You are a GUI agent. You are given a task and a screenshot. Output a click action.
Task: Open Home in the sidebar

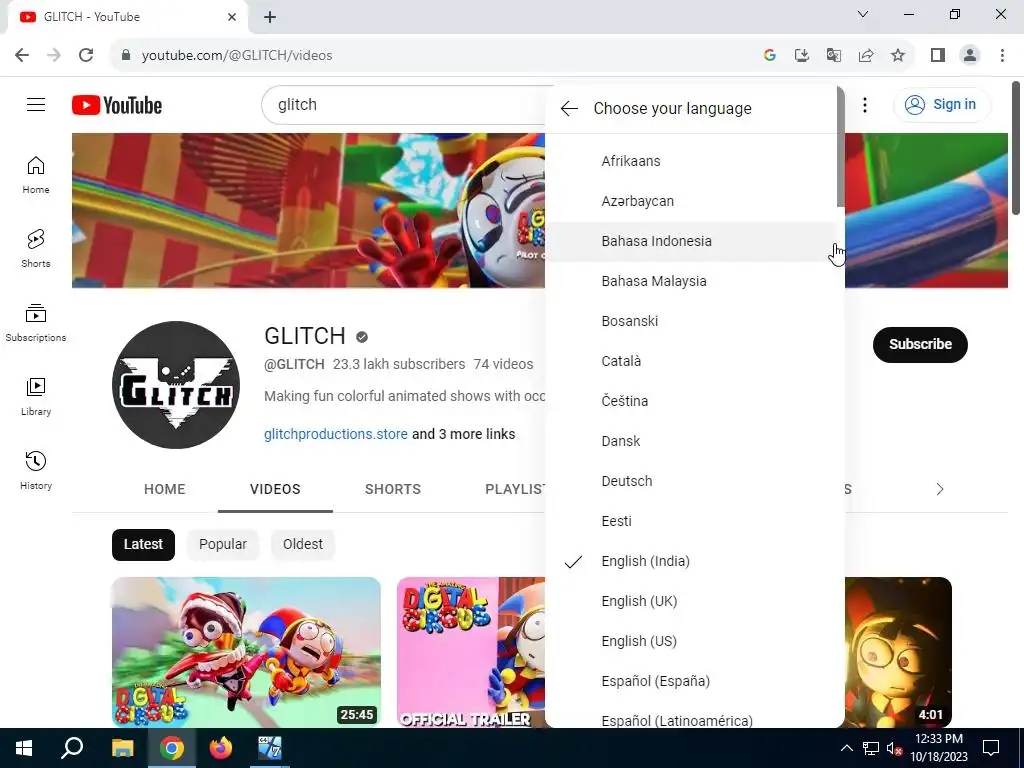[x=36, y=175]
